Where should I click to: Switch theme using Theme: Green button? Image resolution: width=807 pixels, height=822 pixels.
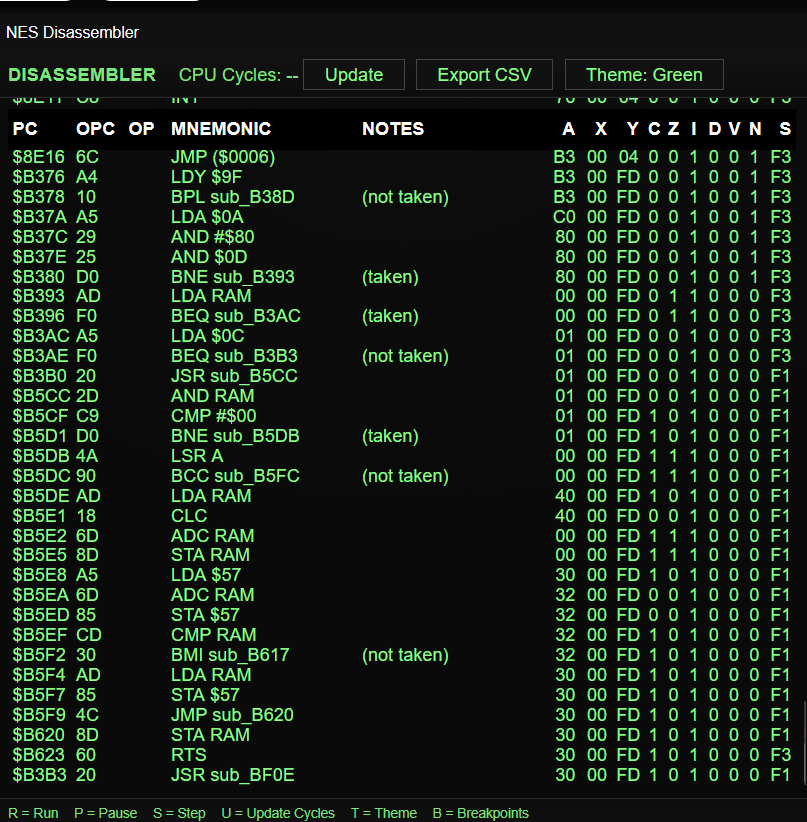pos(644,74)
